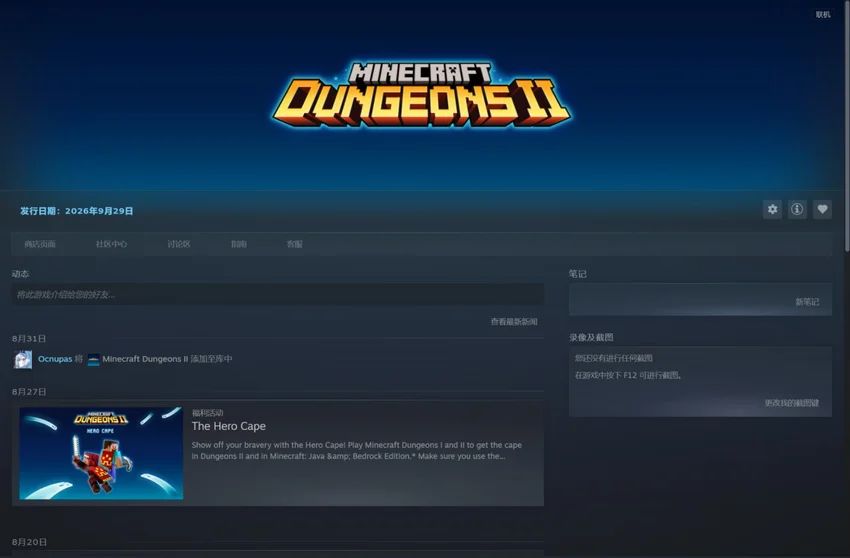The height and width of the screenshot is (558, 850).
Task: Open the 指南 guides tab
Action: point(239,244)
